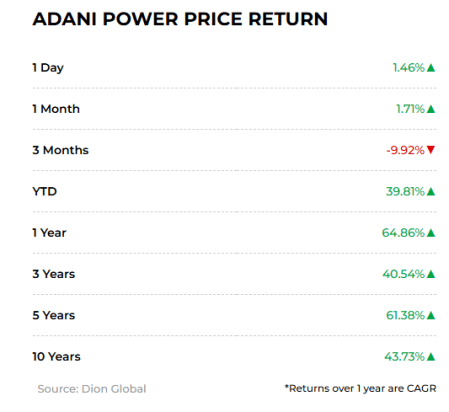
Task: Click the green up arrow beside 1.46%
Action: [431, 68]
